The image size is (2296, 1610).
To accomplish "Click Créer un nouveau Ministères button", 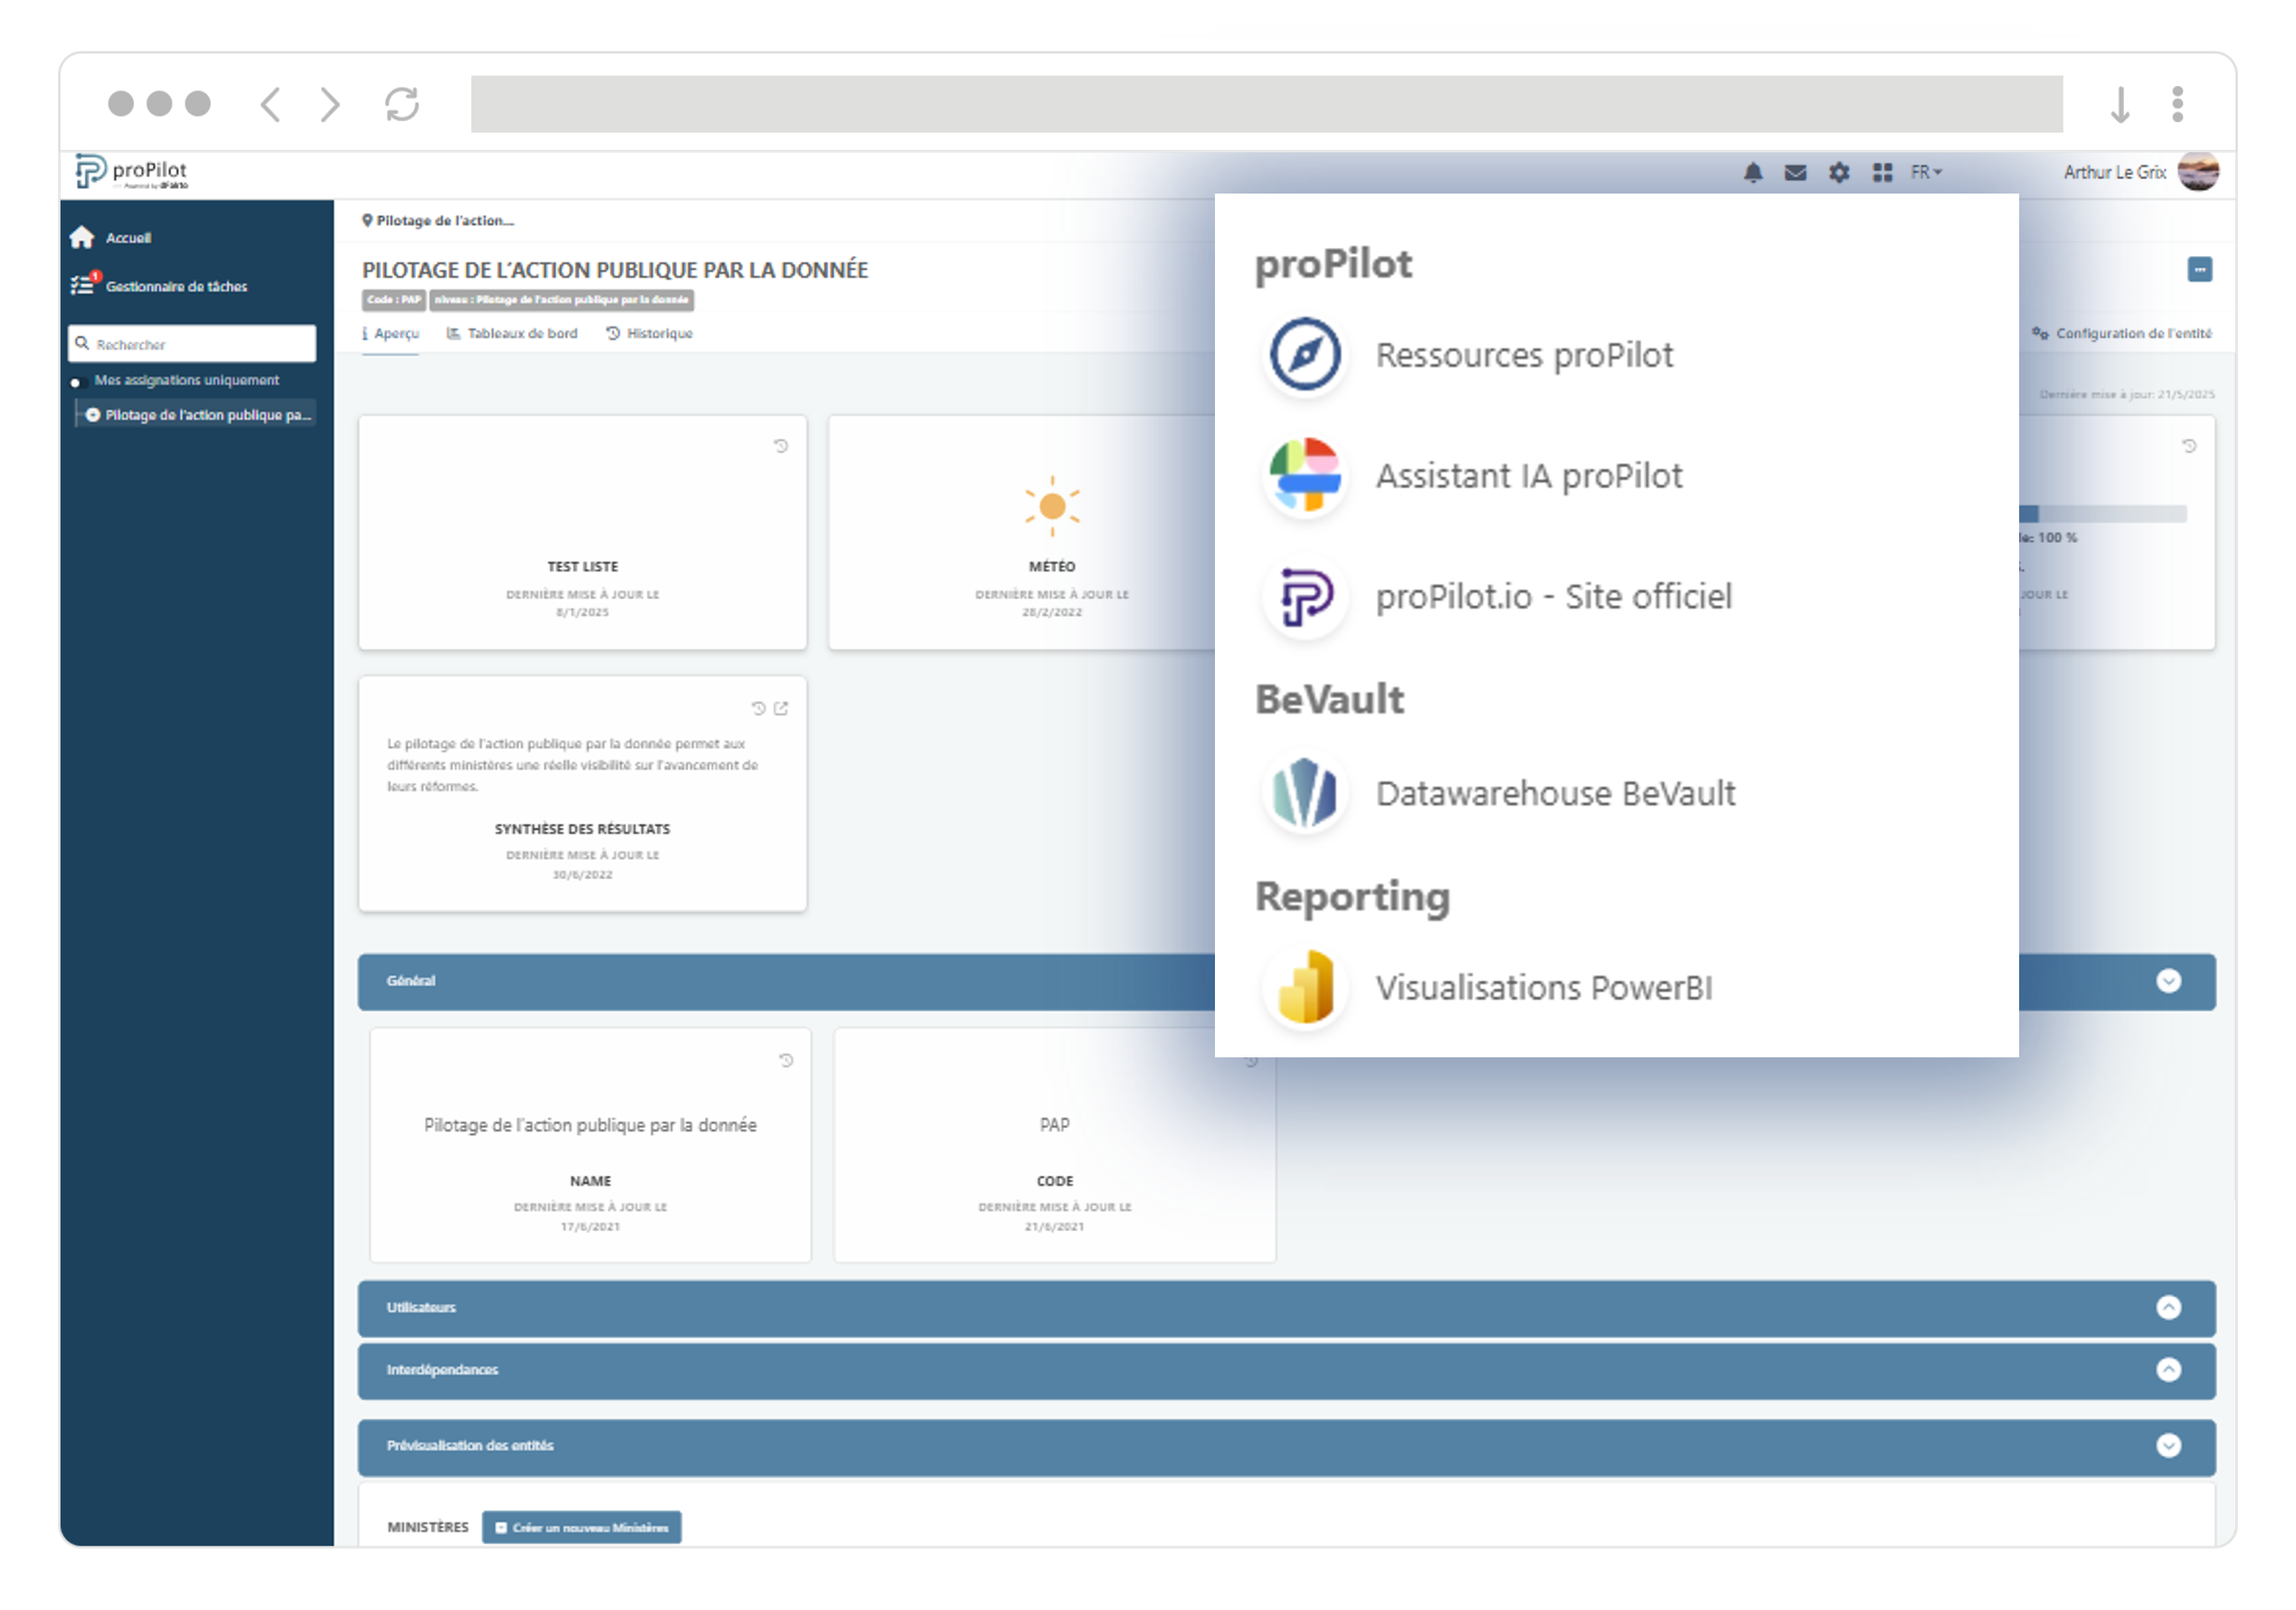I will click(x=581, y=1528).
